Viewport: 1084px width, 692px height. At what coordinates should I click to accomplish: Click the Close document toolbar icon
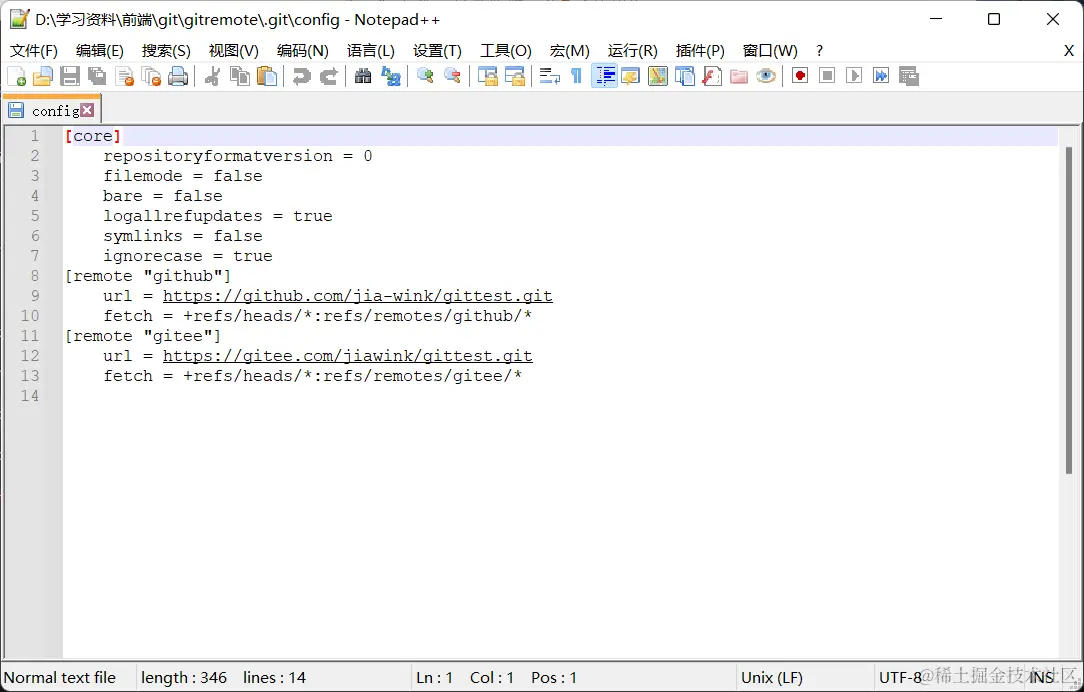point(124,76)
